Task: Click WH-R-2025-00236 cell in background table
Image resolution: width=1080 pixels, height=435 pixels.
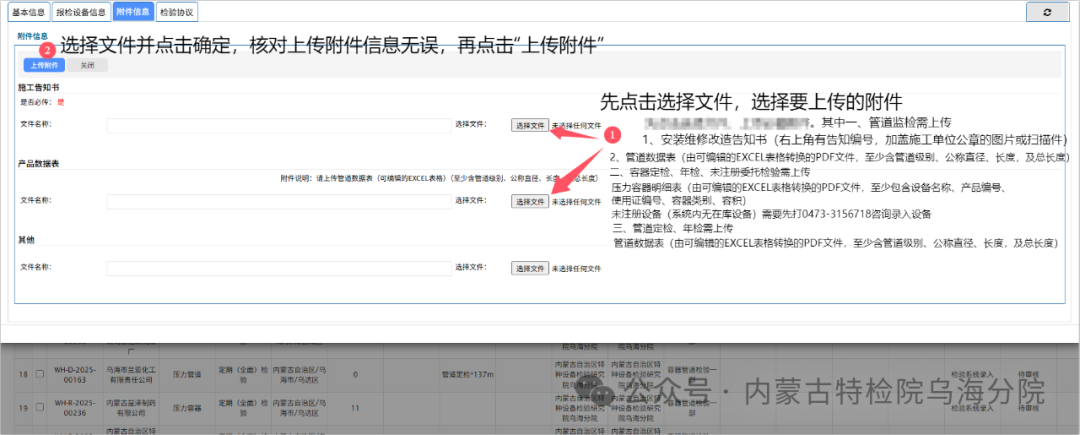Action: (x=74, y=407)
